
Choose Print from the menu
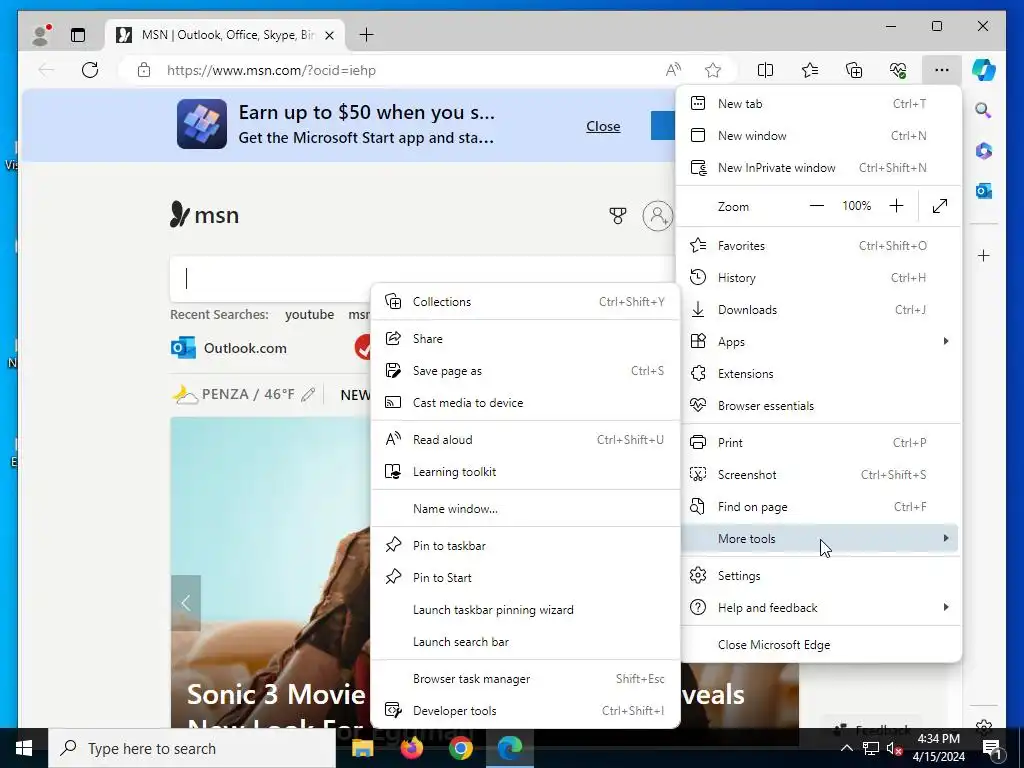[x=820, y=443]
